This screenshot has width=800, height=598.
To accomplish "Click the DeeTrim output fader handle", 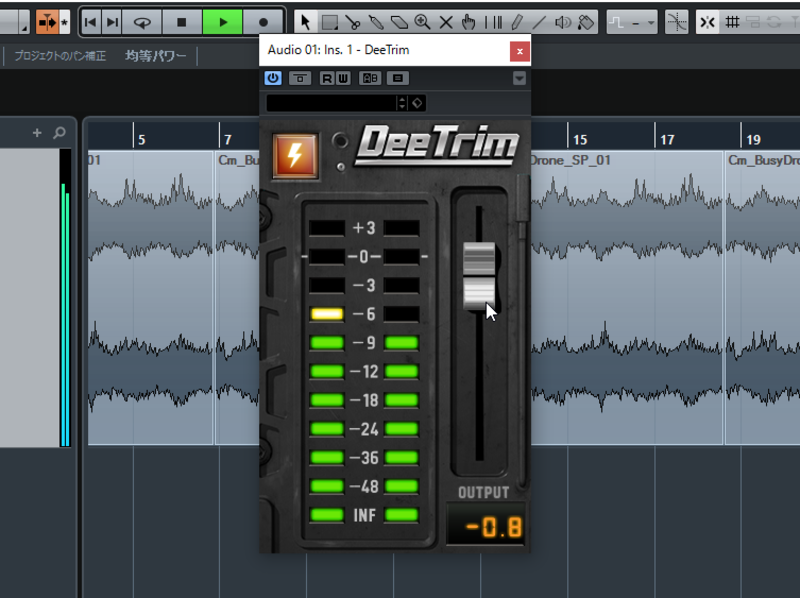I will tap(479, 276).
